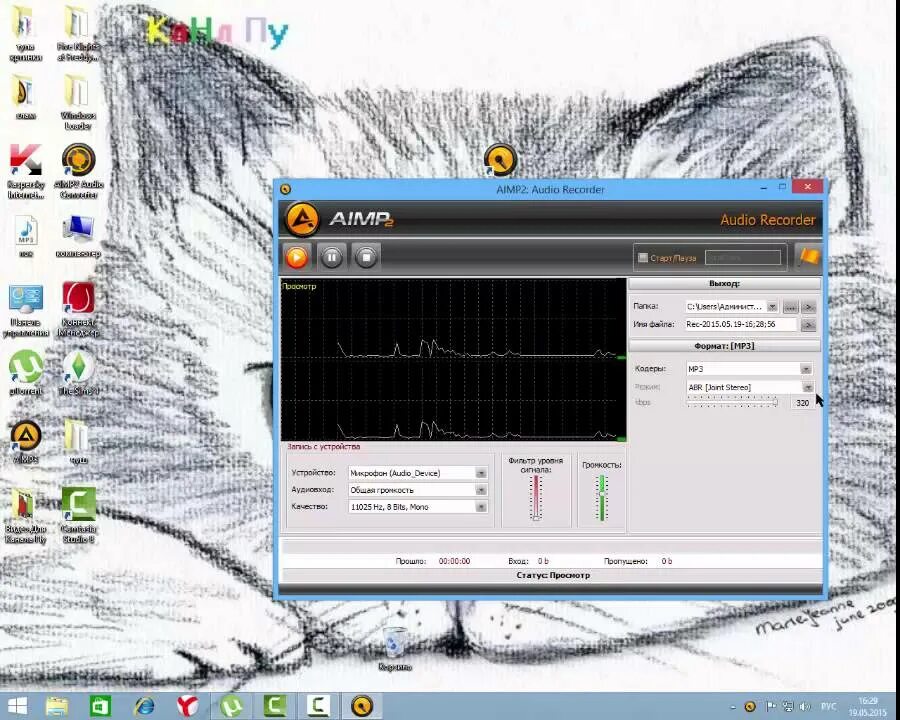Viewport: 900px width, 720px height.
Task: Click the Статус: Просмотр status bar
Action: click(x=553, y=575)
